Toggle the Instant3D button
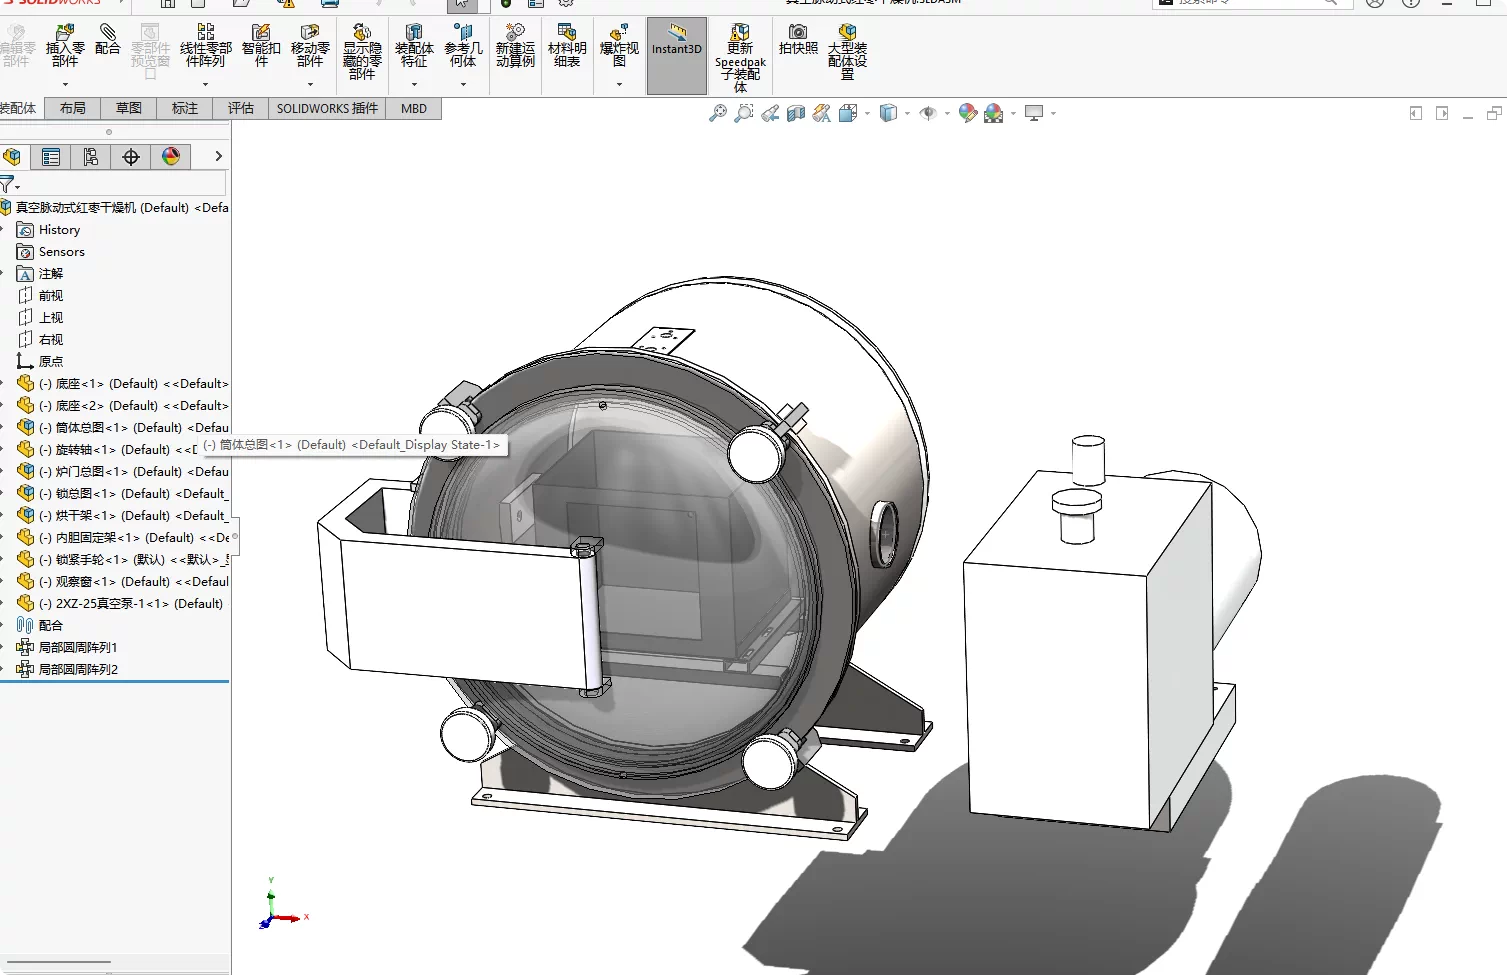 tap(677, 56)
